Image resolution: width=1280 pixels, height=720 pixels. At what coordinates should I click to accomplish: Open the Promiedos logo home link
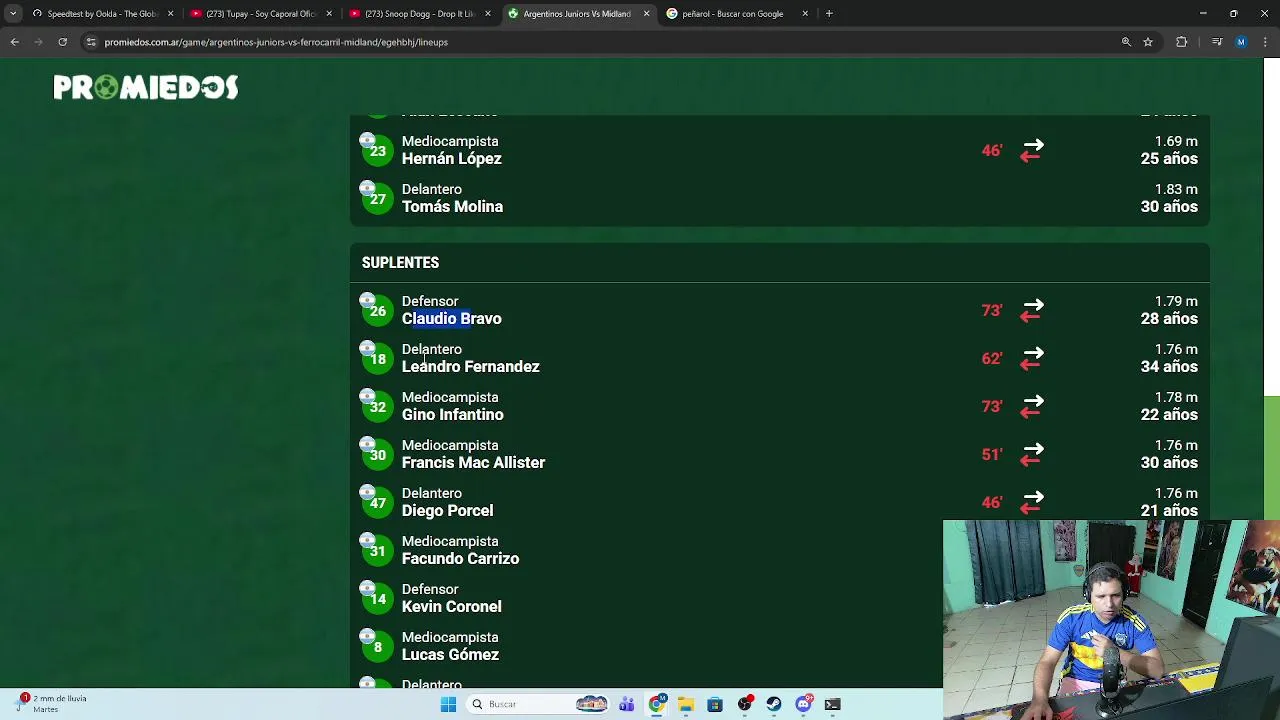(146, 88)
